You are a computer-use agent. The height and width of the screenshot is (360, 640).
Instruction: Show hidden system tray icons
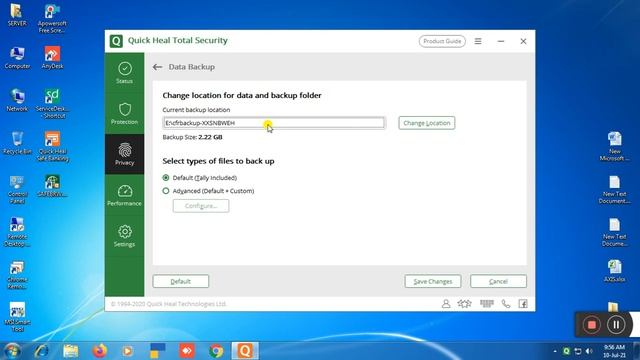point(555,351)
